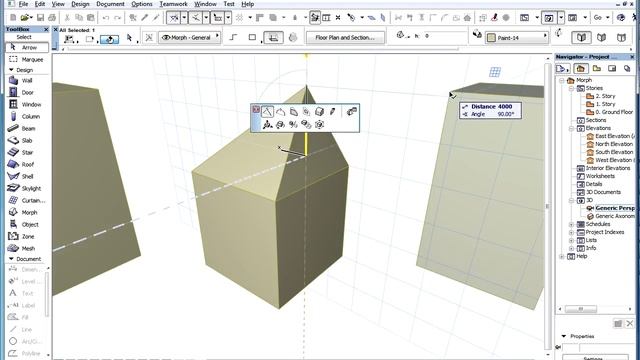The width and height of the screenshot is (640, 360).
Task: Click the white surface painter icon beside Paint-14
Action: click(477, 34)
